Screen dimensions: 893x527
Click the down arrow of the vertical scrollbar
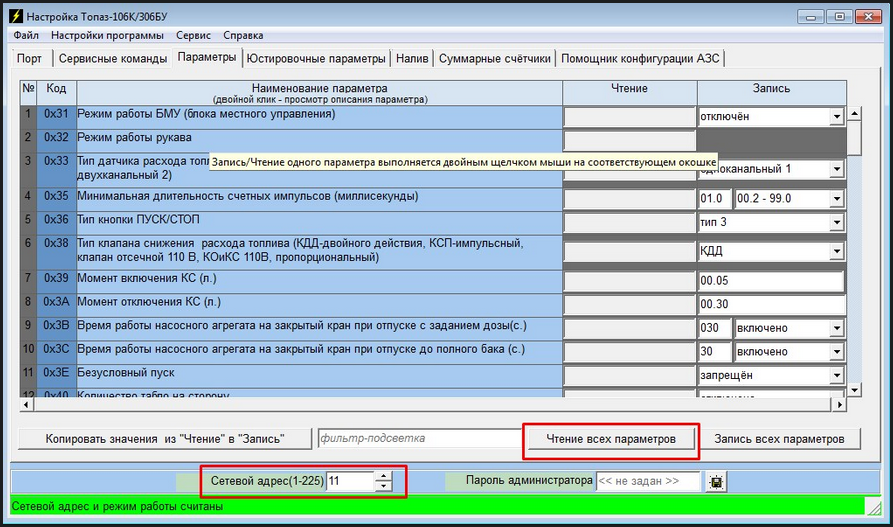[x=854, y=390]
